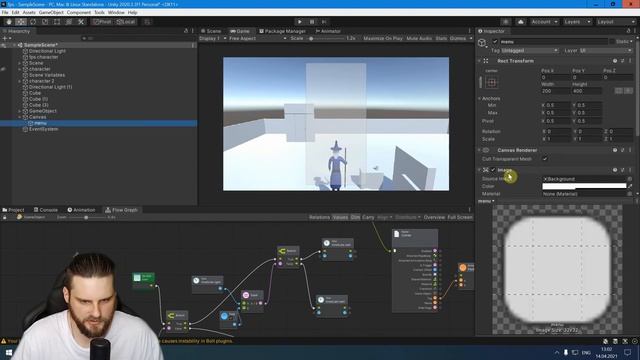This screenshot has height=360, width=640.
Task: Open the Layer UI dropdown
Action: 605,51
